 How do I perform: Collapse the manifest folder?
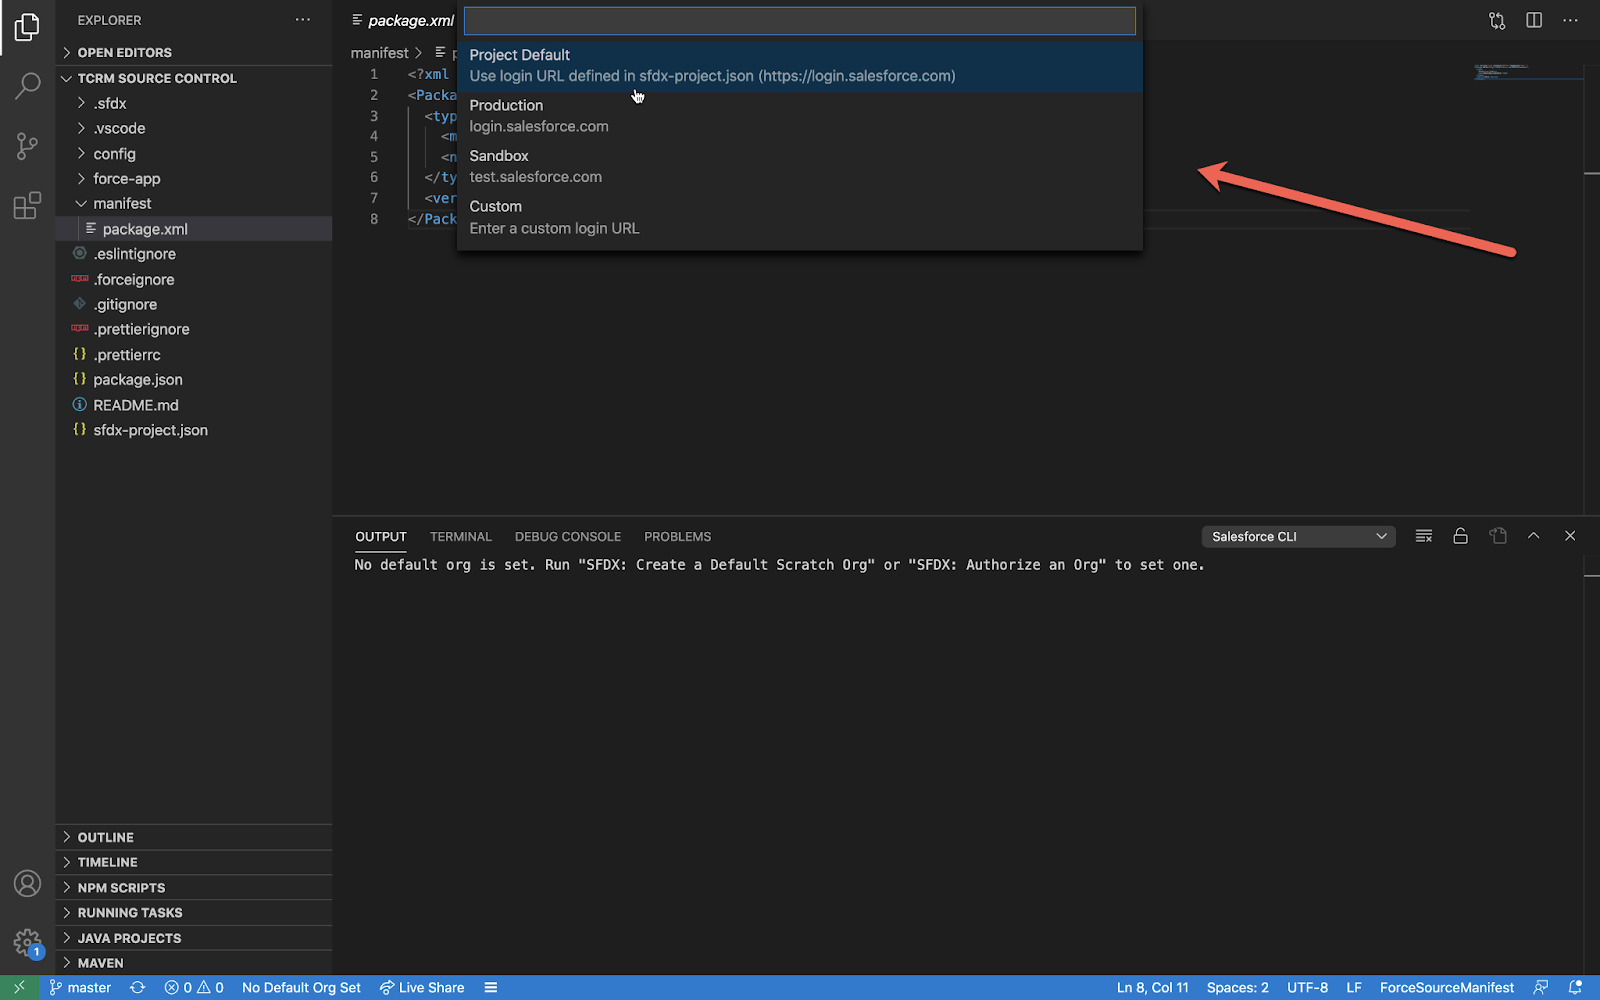(194, 204)
